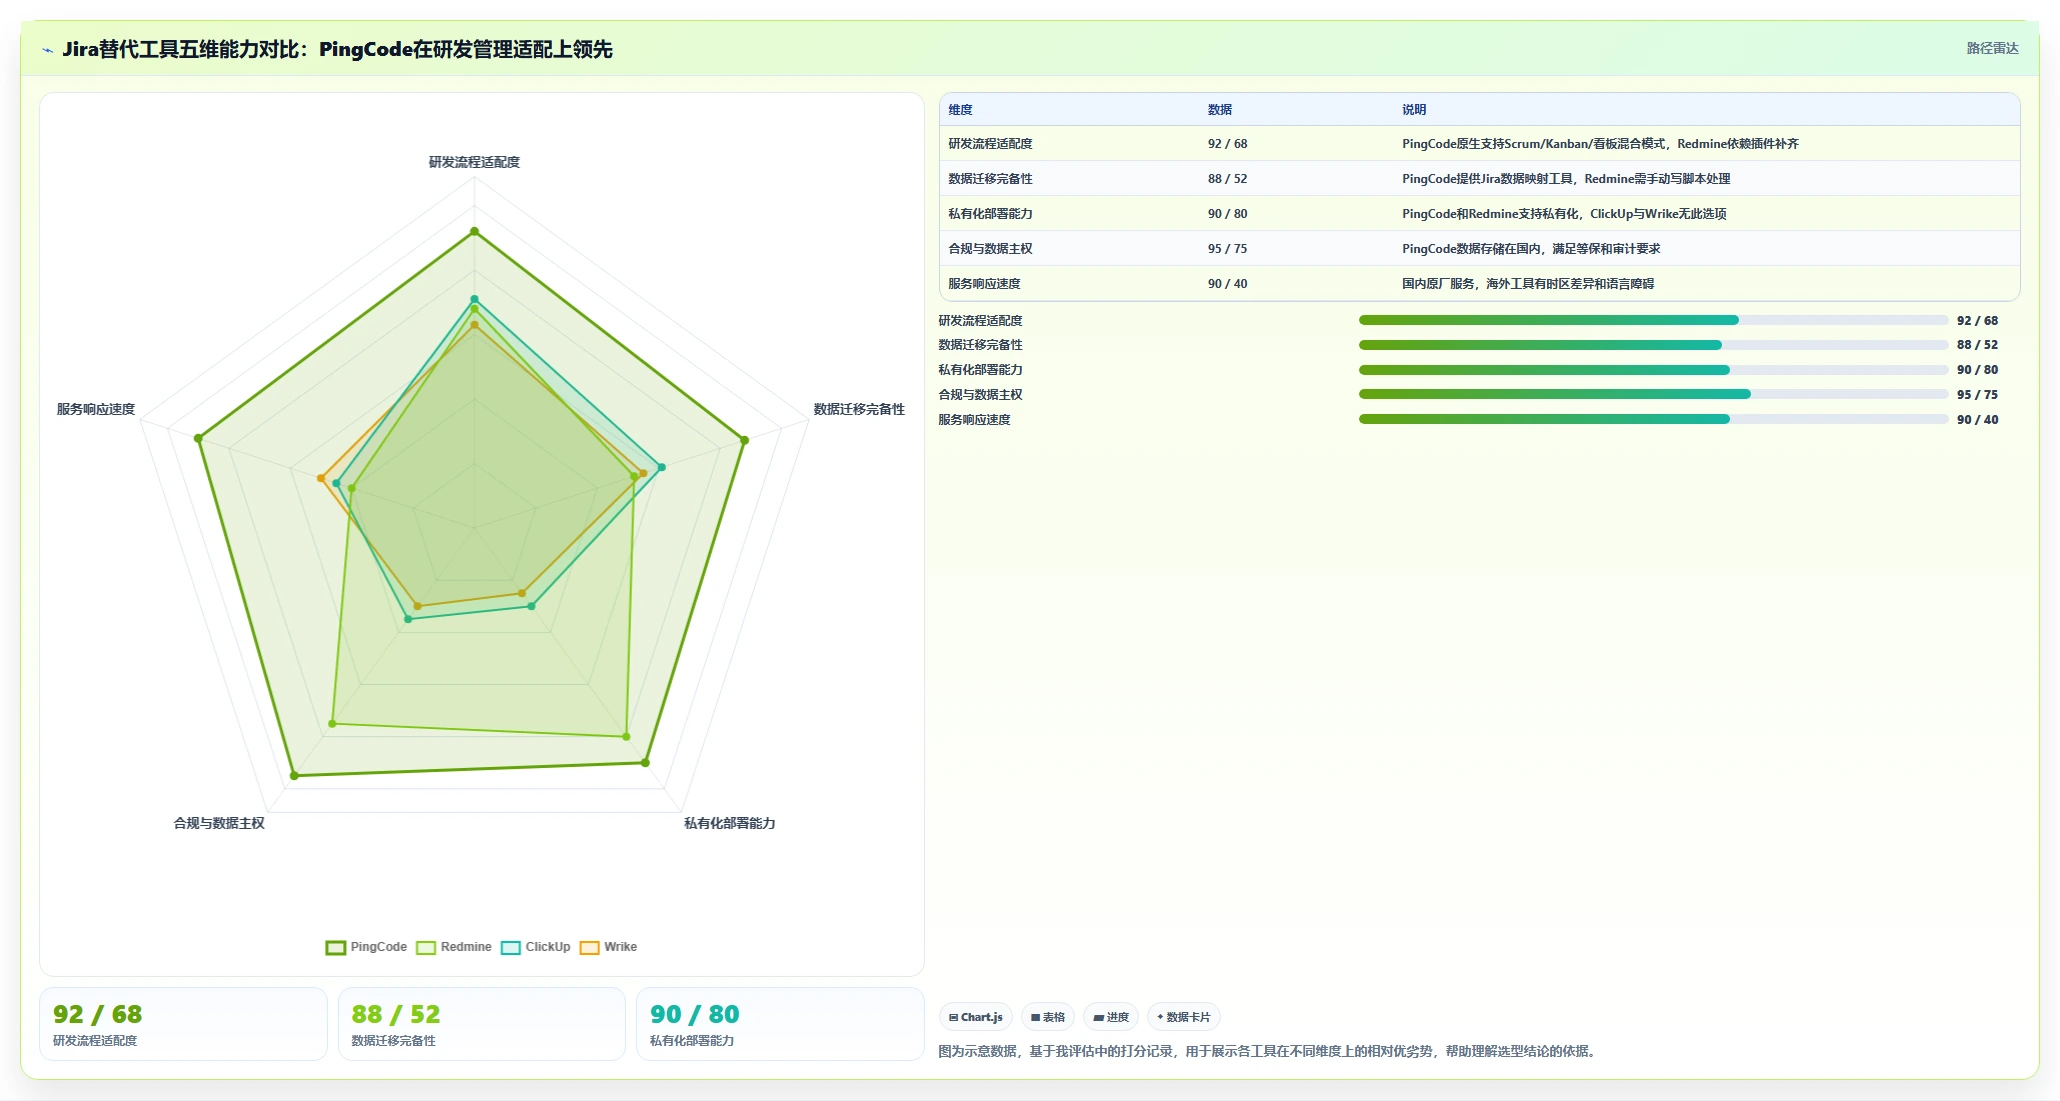Viewport: 2060px width, 1101px height.
Task: Click the 90 / 80 data card
Action: click(x=780, y=1024)
